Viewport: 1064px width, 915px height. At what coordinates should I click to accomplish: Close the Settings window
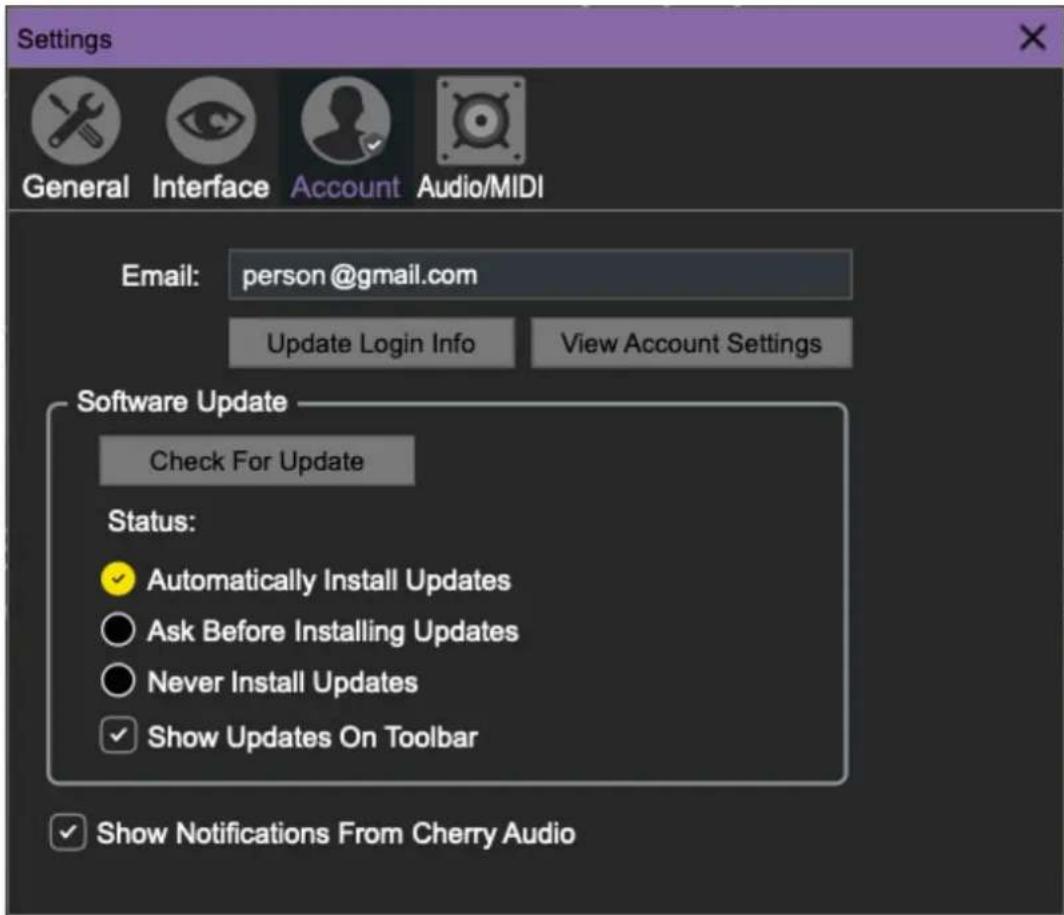point(1032,37)
